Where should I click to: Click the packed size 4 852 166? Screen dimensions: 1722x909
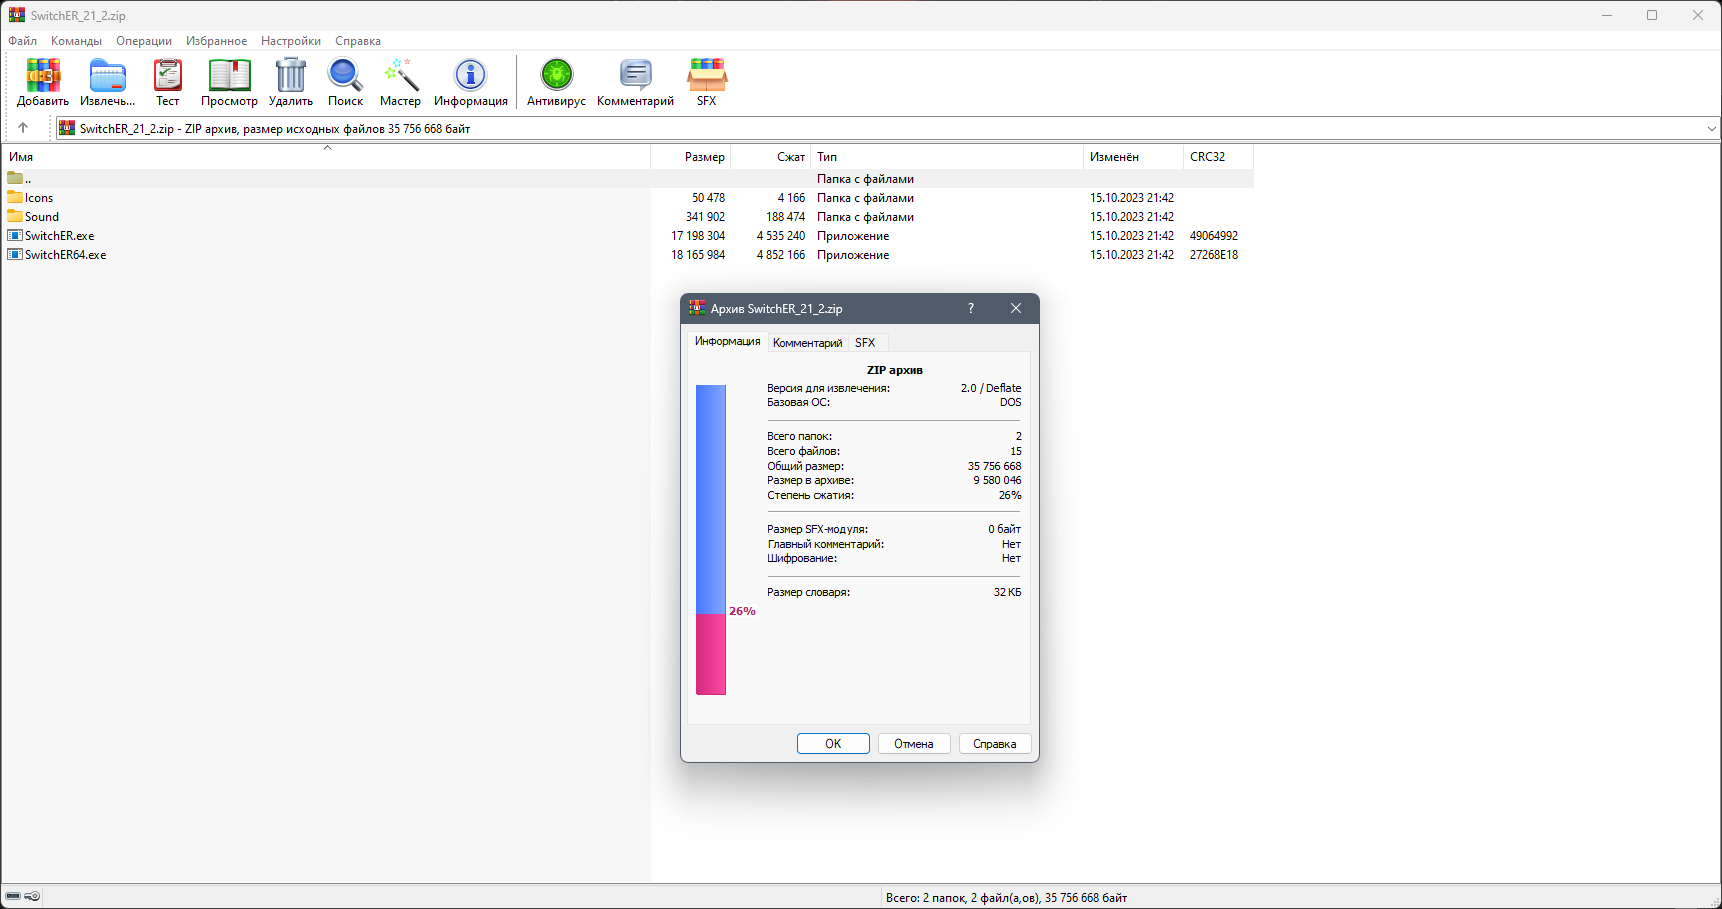click(x=781, y=255)
